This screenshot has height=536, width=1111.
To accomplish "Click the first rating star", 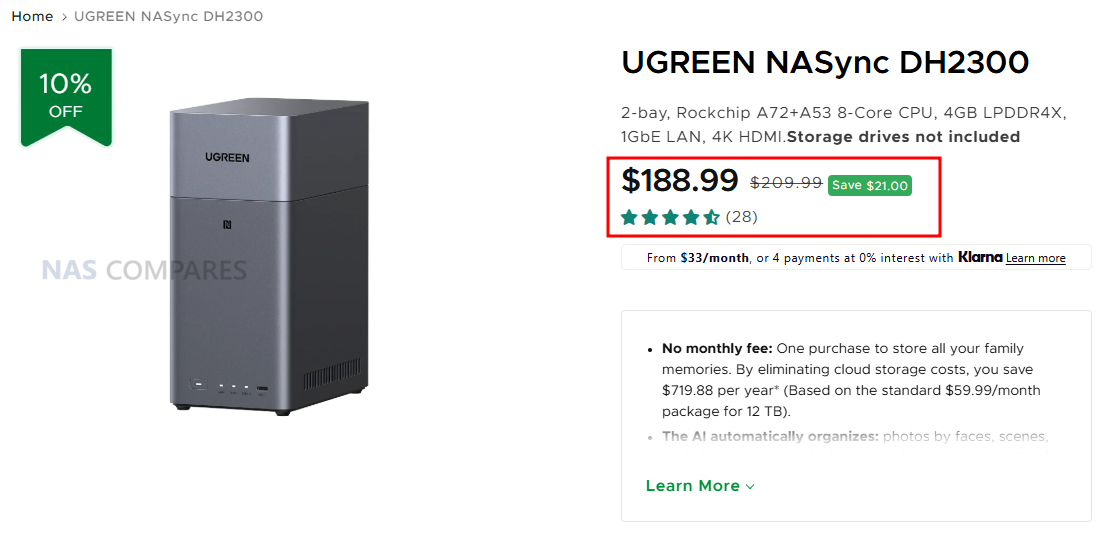I will 630,217.
